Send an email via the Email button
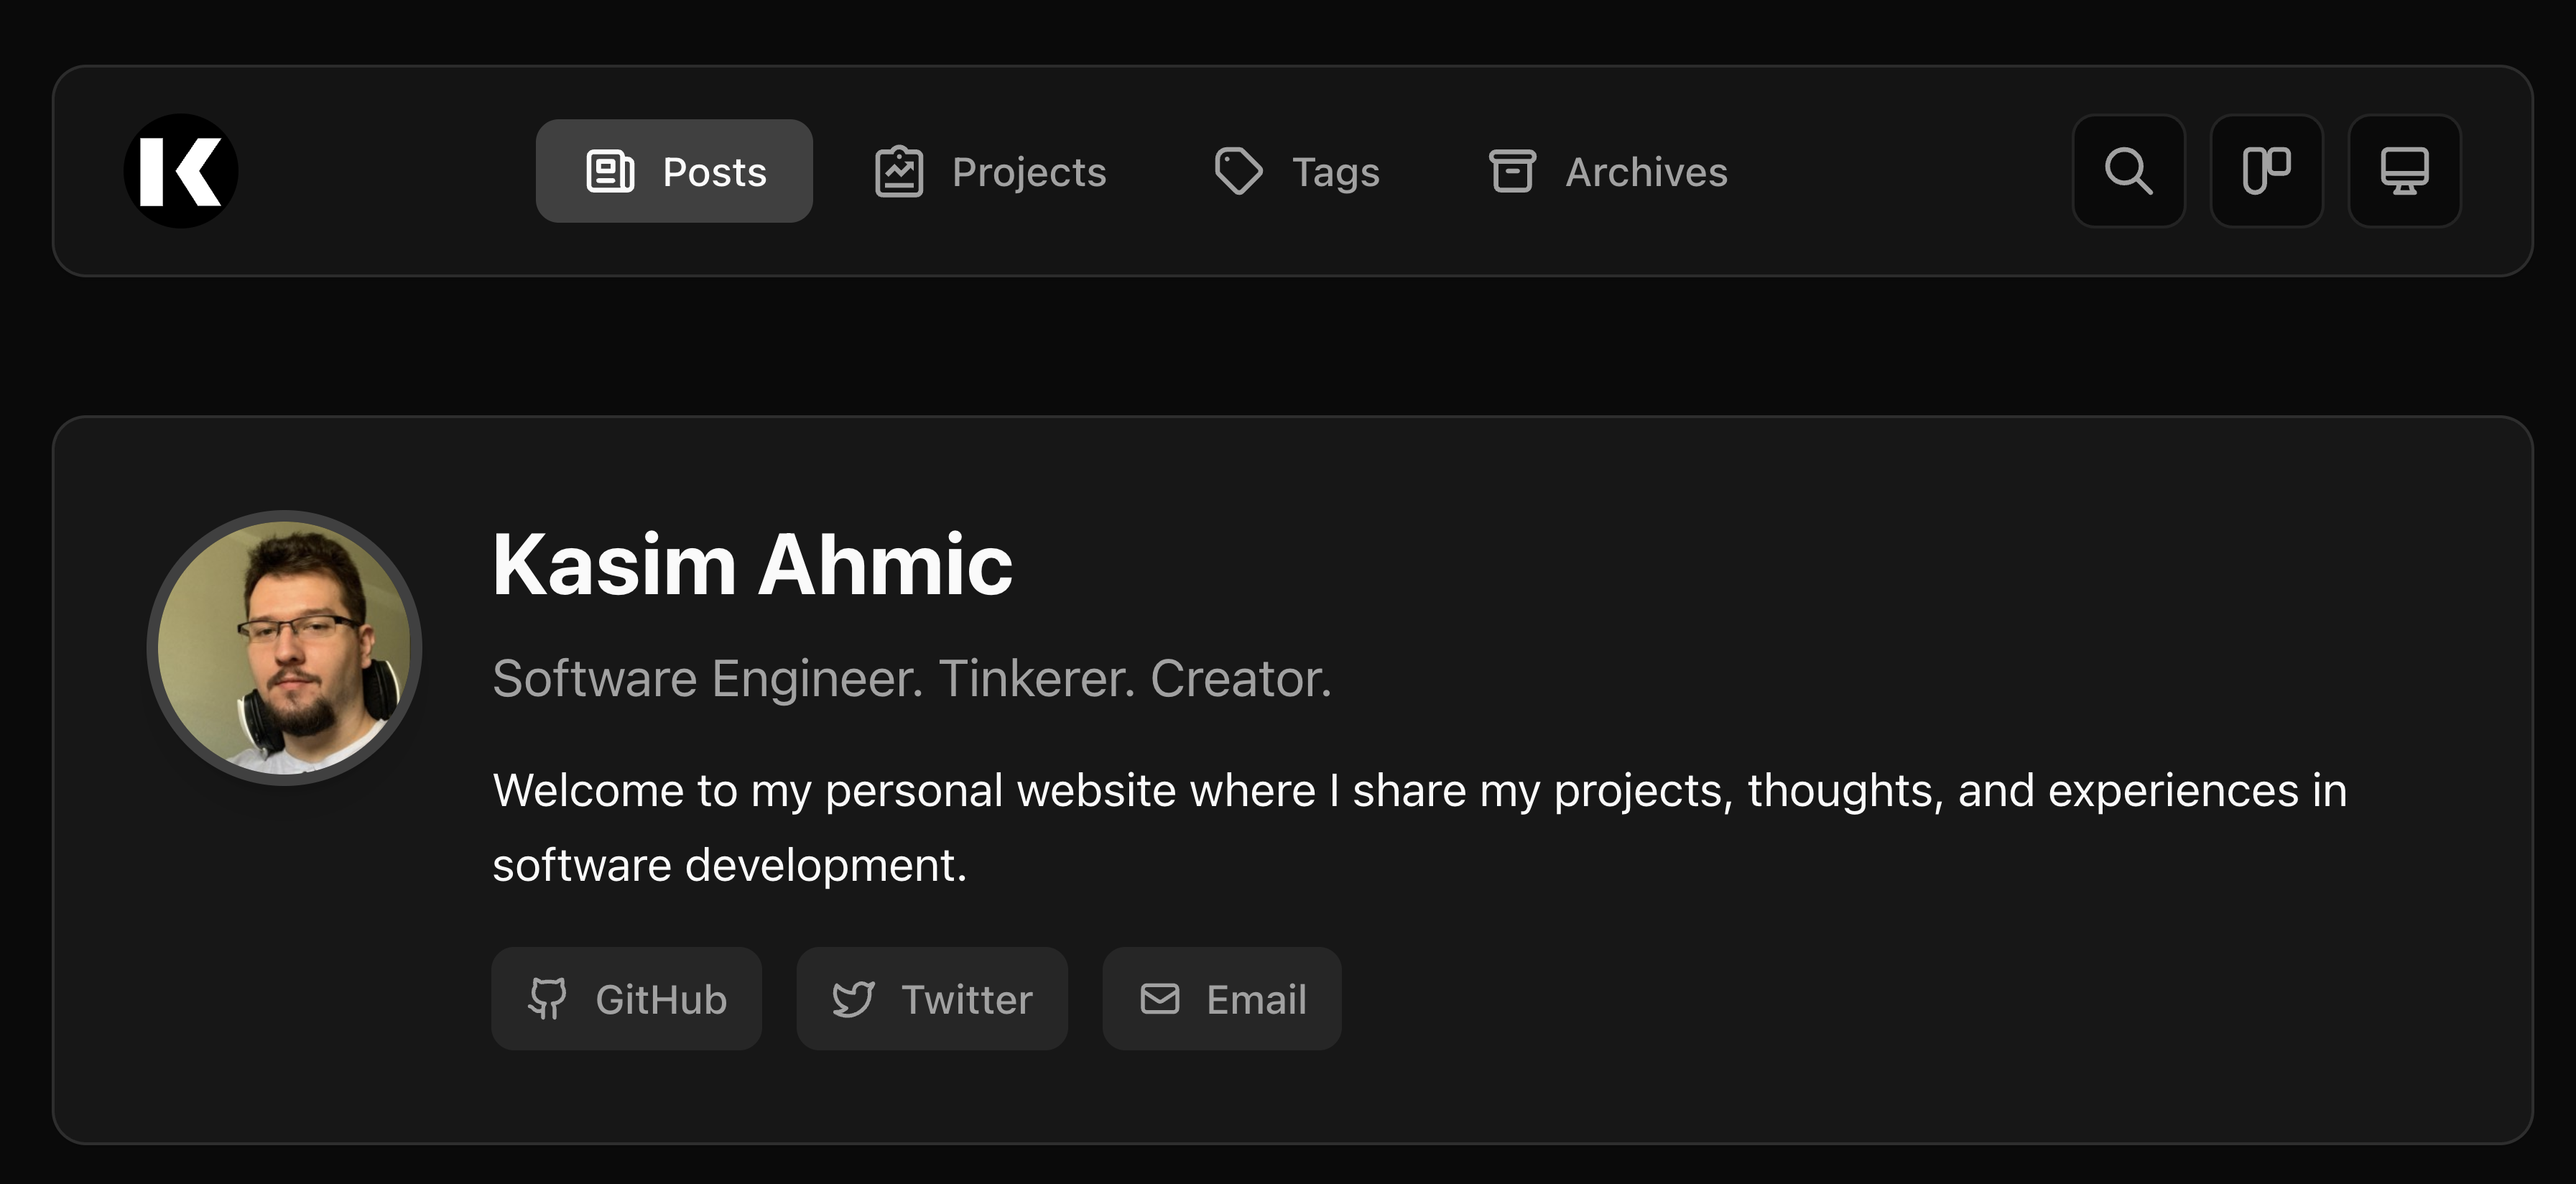The image size is (2576, 1184). point(1221,998)
